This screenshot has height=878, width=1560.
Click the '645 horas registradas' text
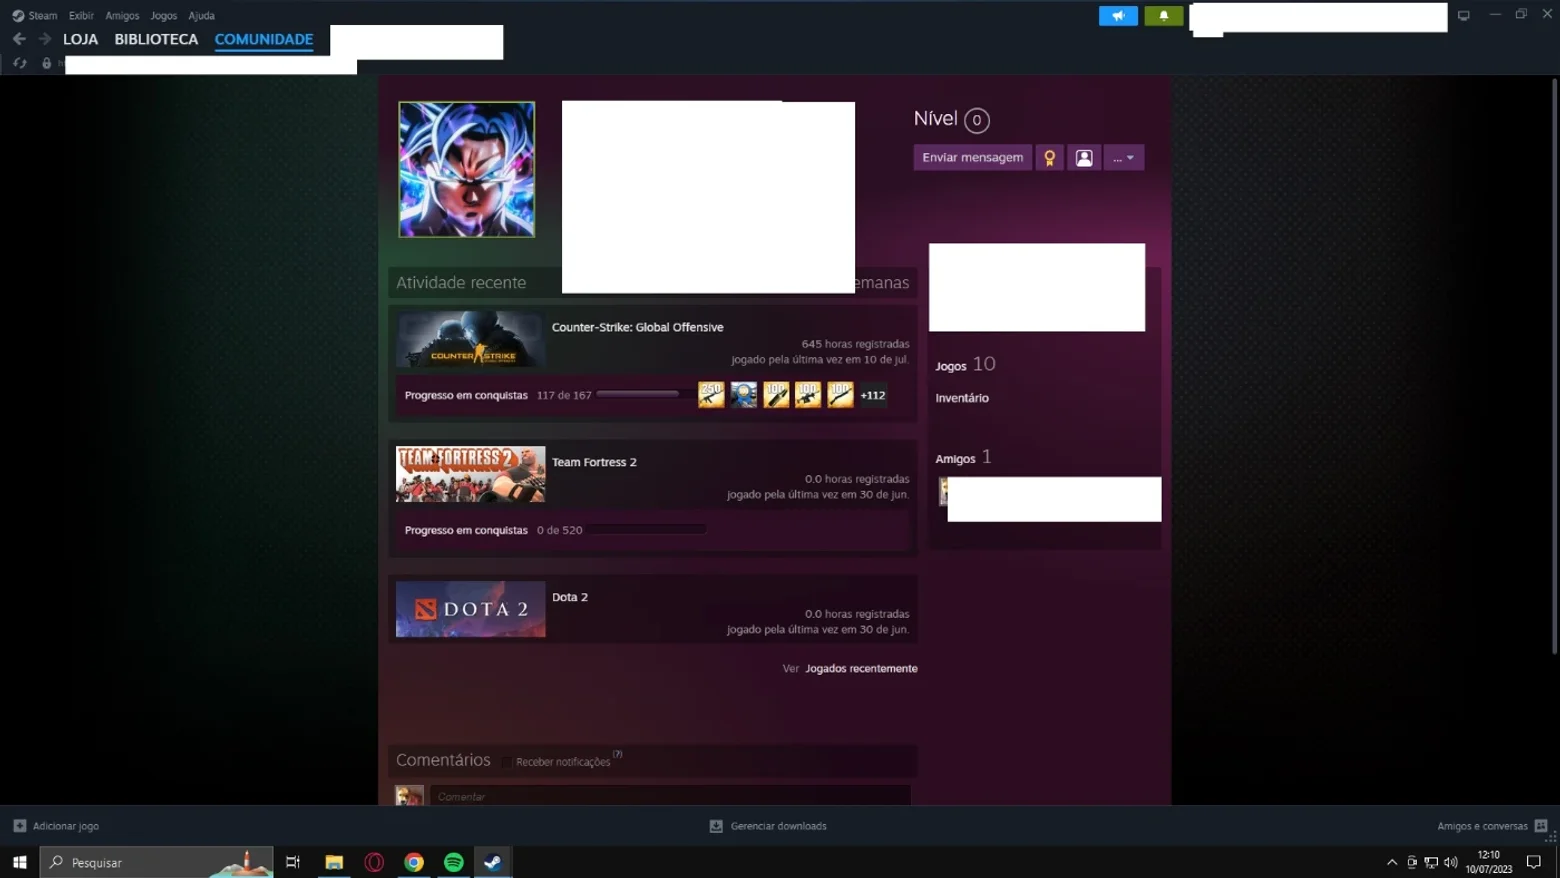855,344
